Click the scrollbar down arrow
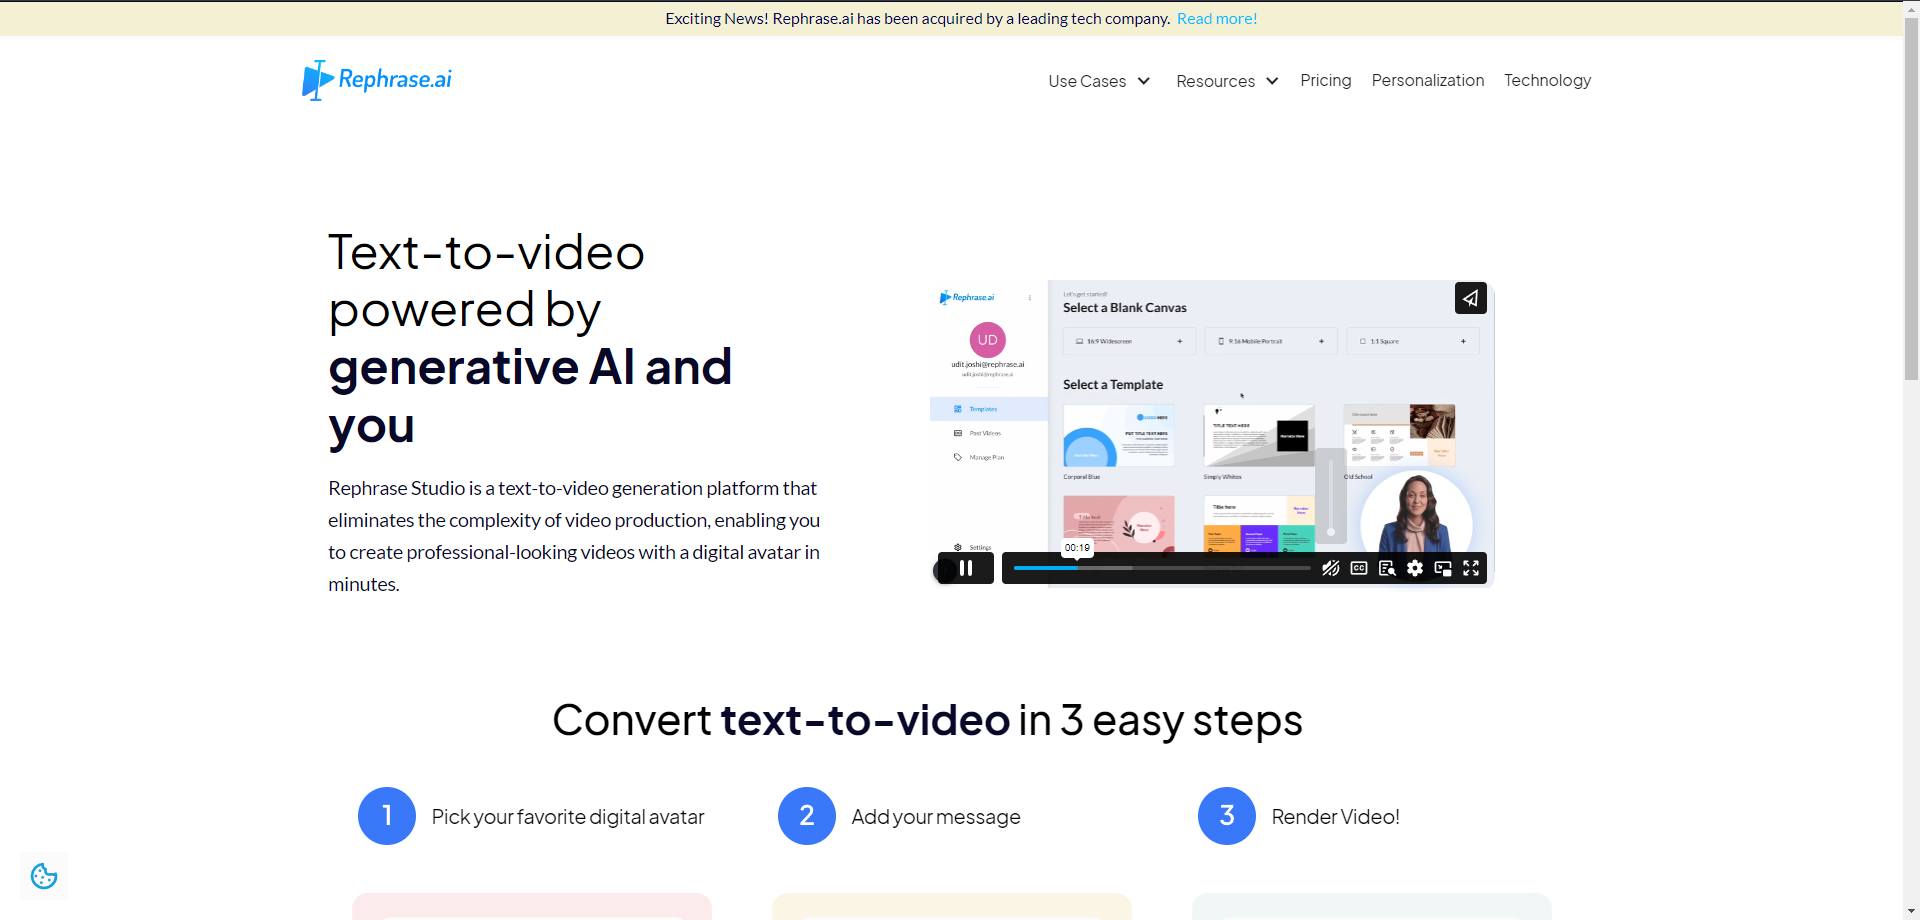The height and width of the screenshot is (920, 1920). tap(1911, 911)
